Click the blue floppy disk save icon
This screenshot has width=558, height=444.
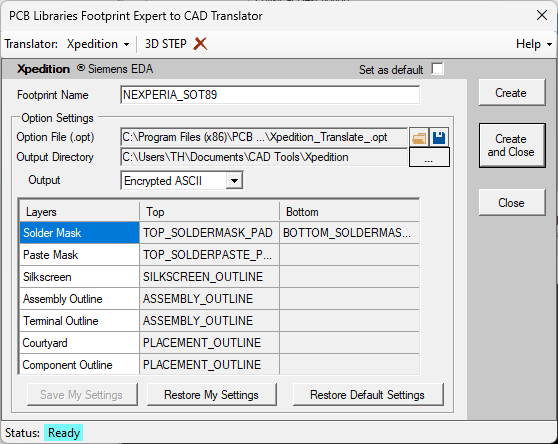pos(439,137)
